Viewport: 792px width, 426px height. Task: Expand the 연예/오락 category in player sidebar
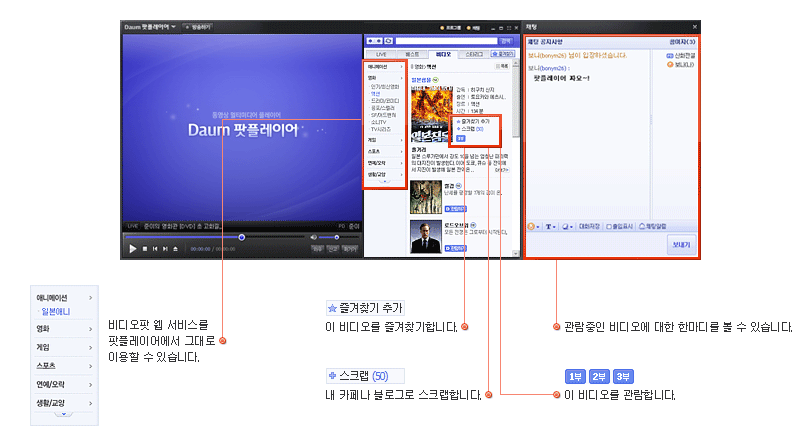point(385,163)
